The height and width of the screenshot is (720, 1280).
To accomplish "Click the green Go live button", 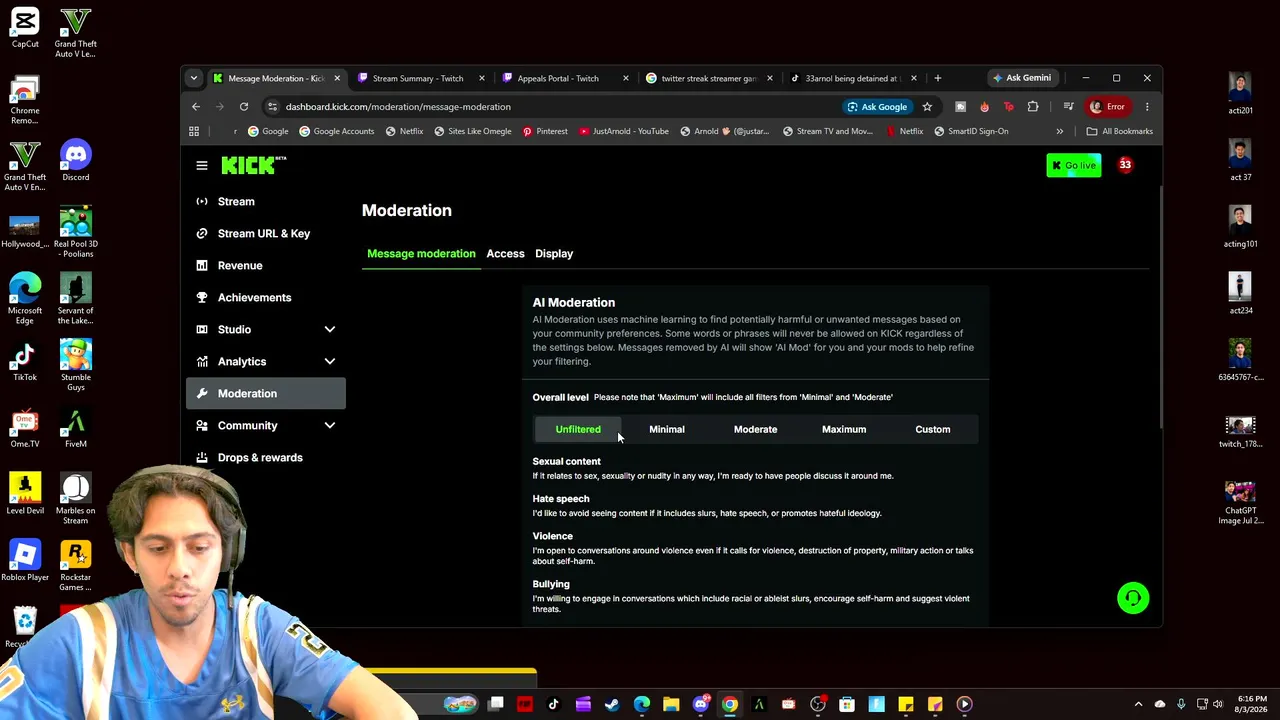I will point(1073,165).
